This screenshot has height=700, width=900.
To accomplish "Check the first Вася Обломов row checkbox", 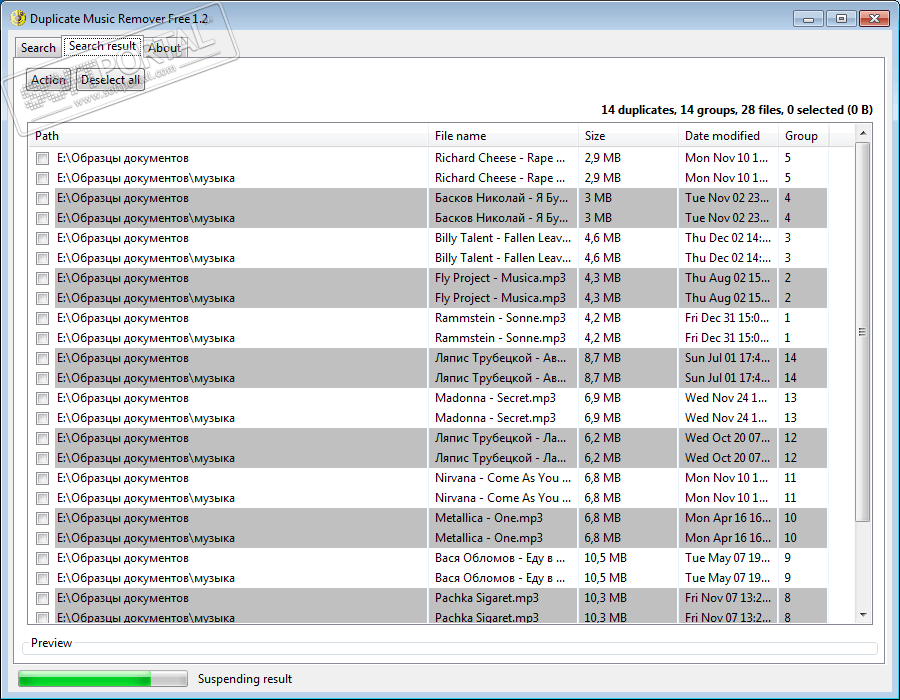I will [x=42, y=558].
